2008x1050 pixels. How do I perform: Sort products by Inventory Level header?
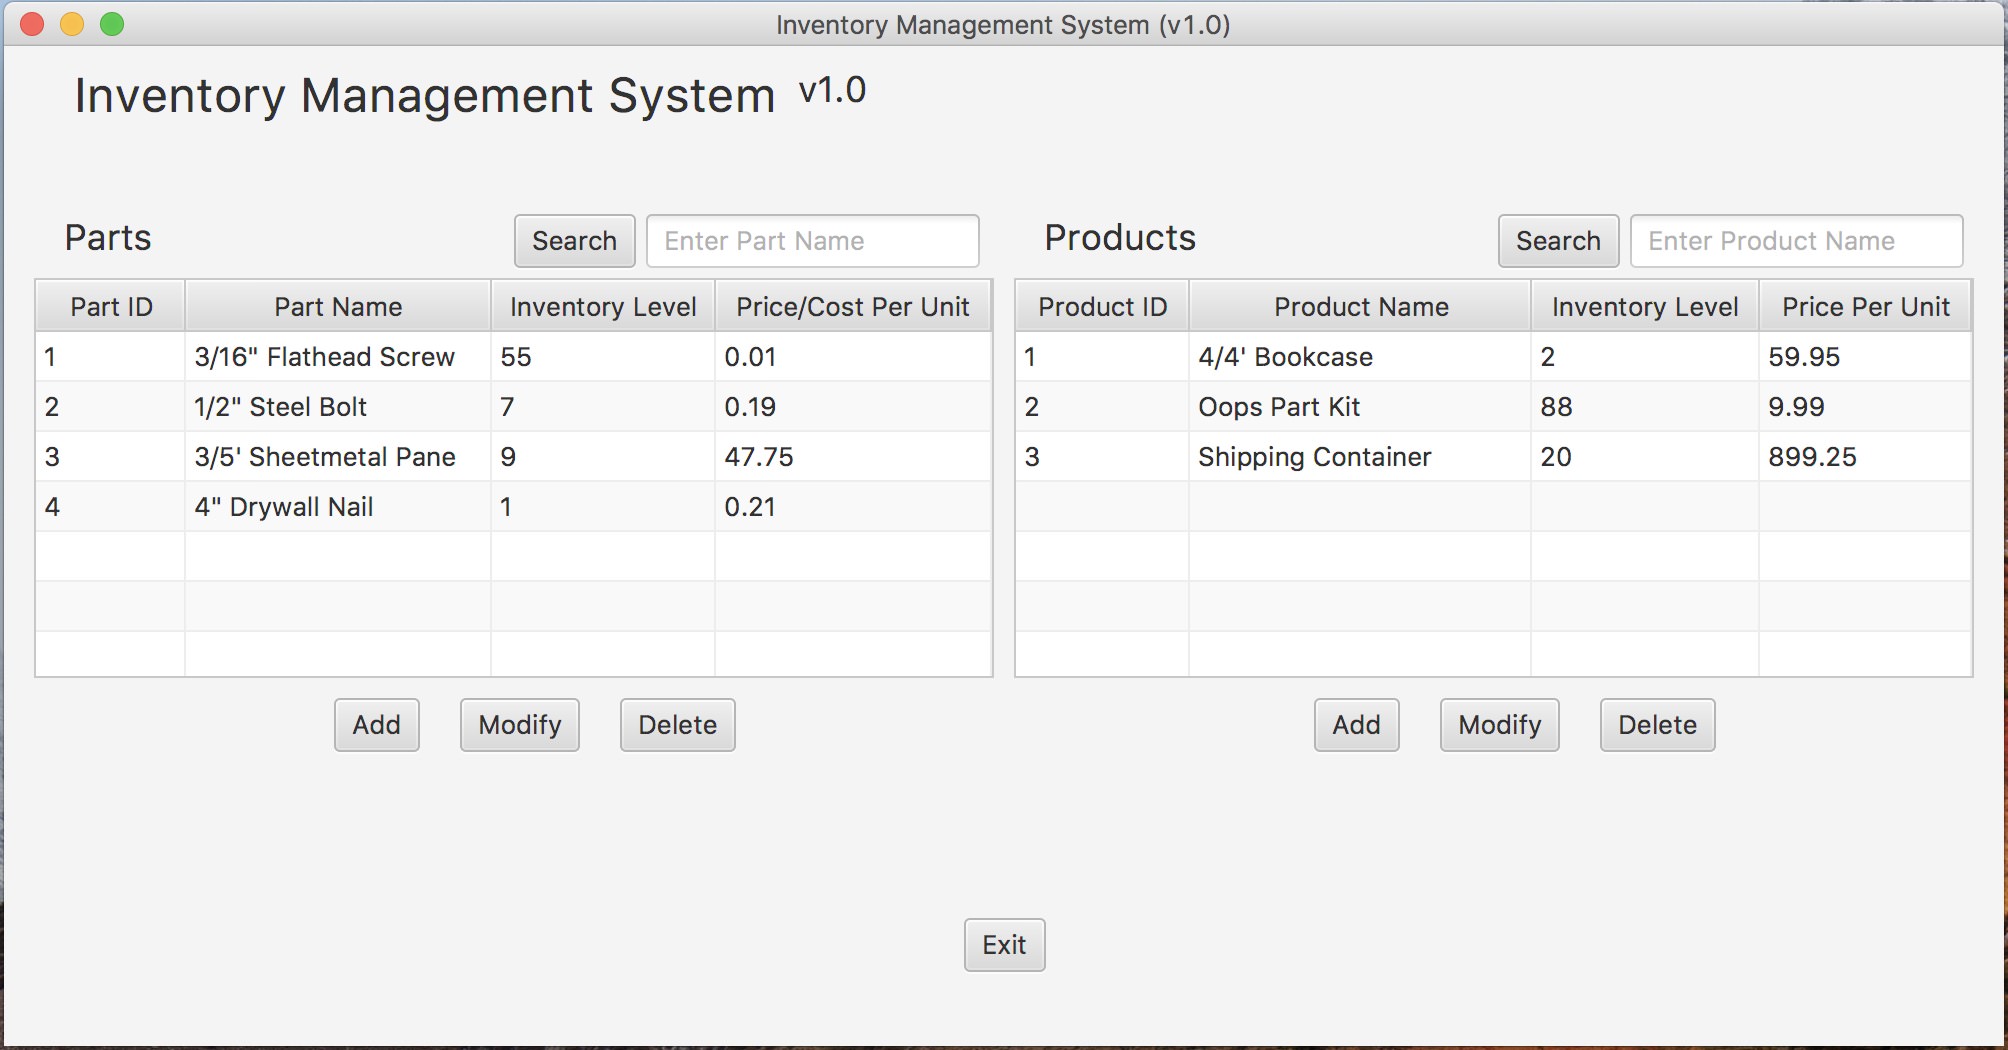pos(1645,307)
